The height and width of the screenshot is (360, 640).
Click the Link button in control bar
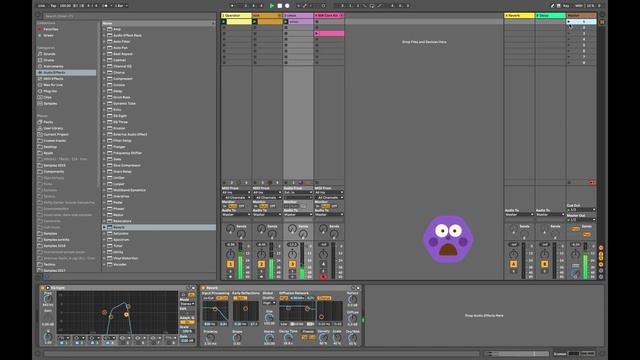[x=42, y=6]
